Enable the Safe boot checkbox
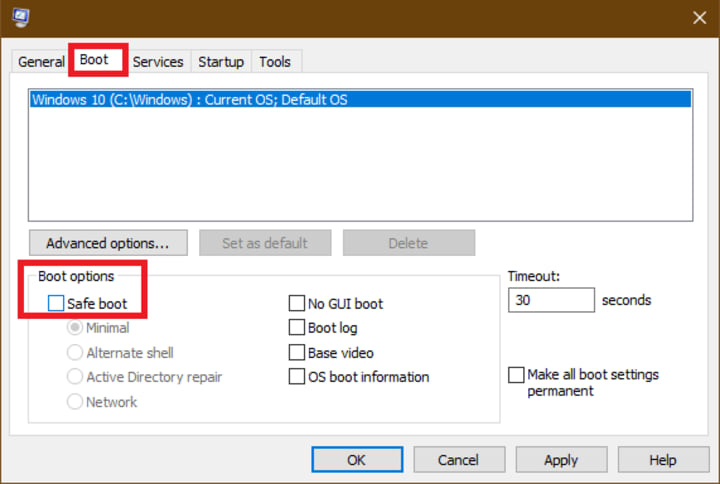This screenshot has height=484, width=720. pyautogui.click(x=56, y=304)
